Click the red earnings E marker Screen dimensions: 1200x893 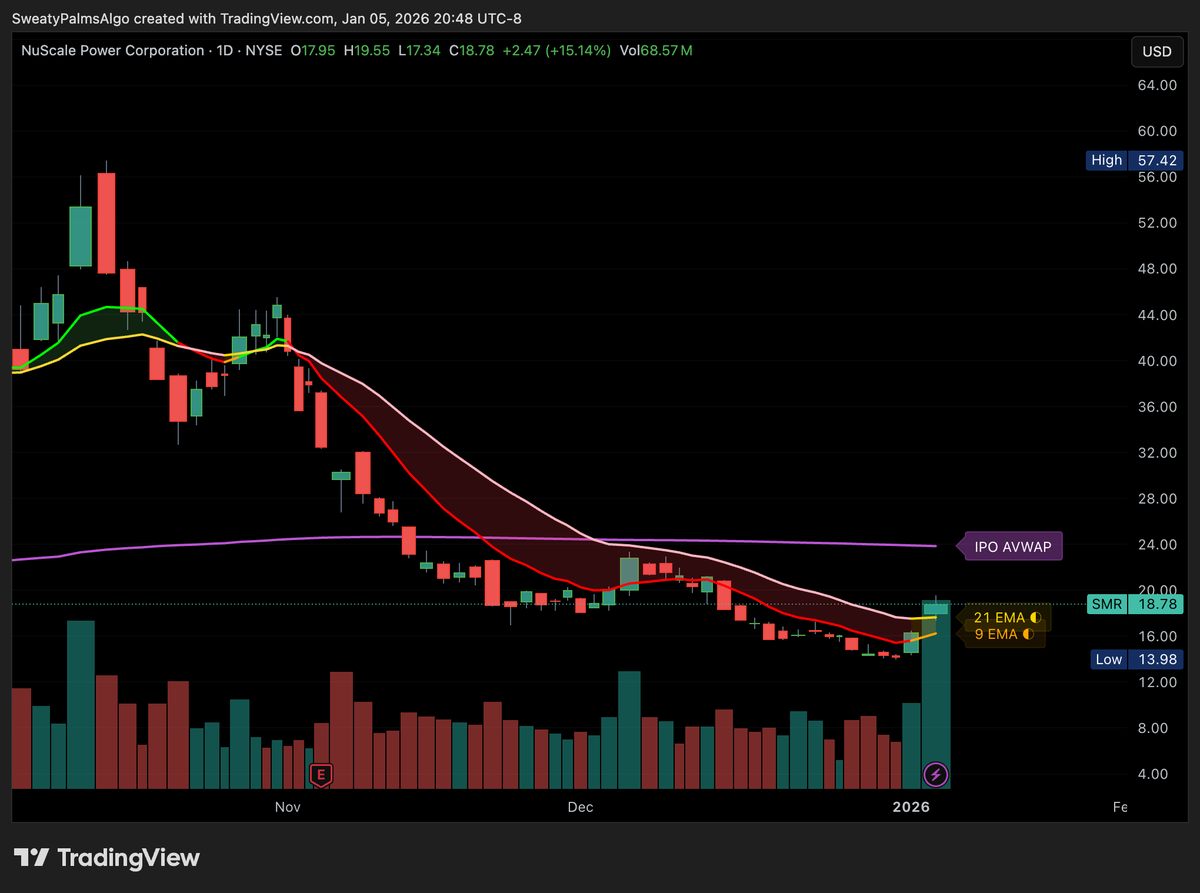321,774
